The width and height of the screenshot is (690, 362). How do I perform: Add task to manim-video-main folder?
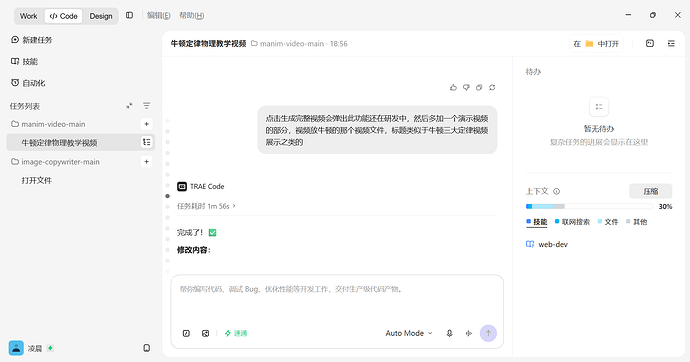[x=147, y=124]
